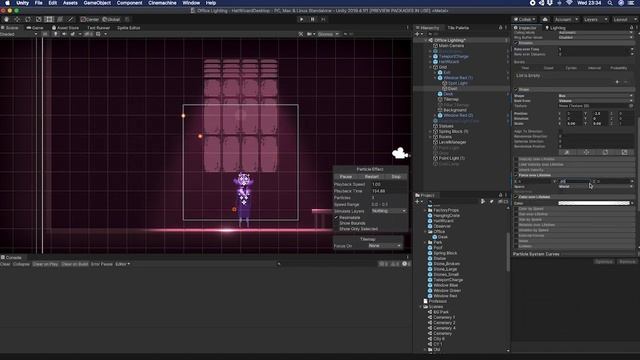The width and height of the screenshot is (640, 360).
Task: Open the Collab dropdown
Action: coord(524,19)
